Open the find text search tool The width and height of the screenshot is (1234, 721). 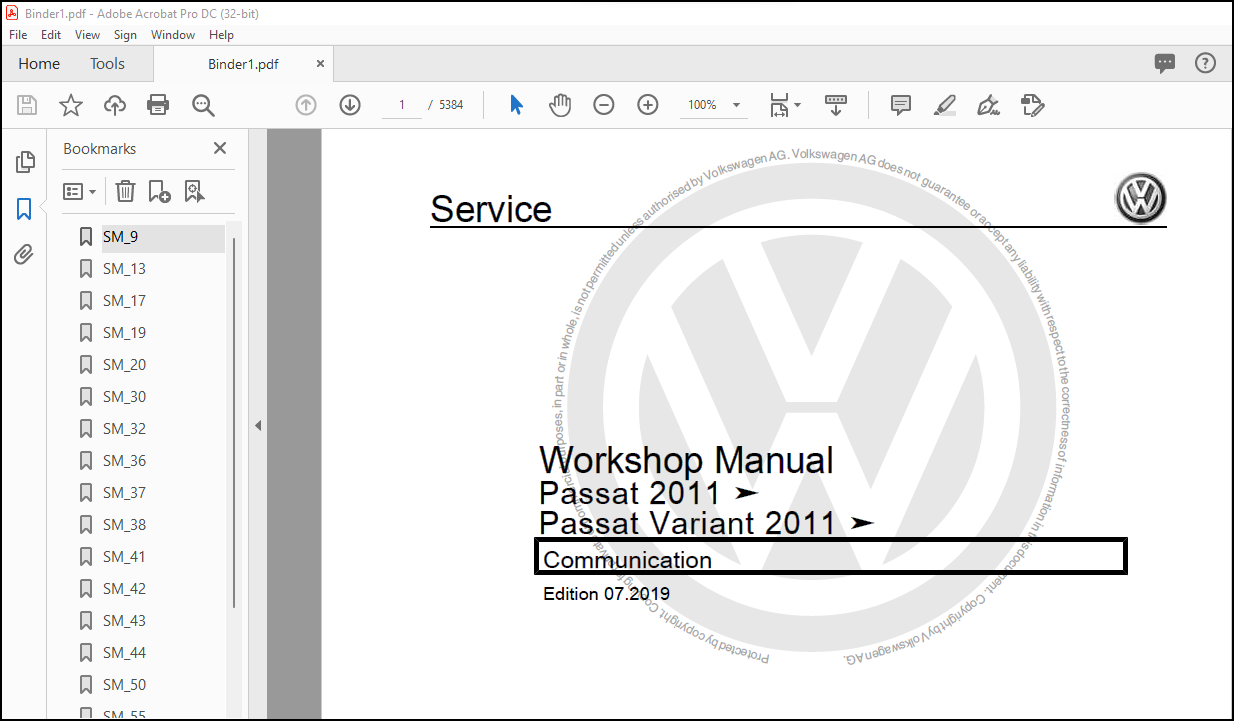click(x=203, y=105)
